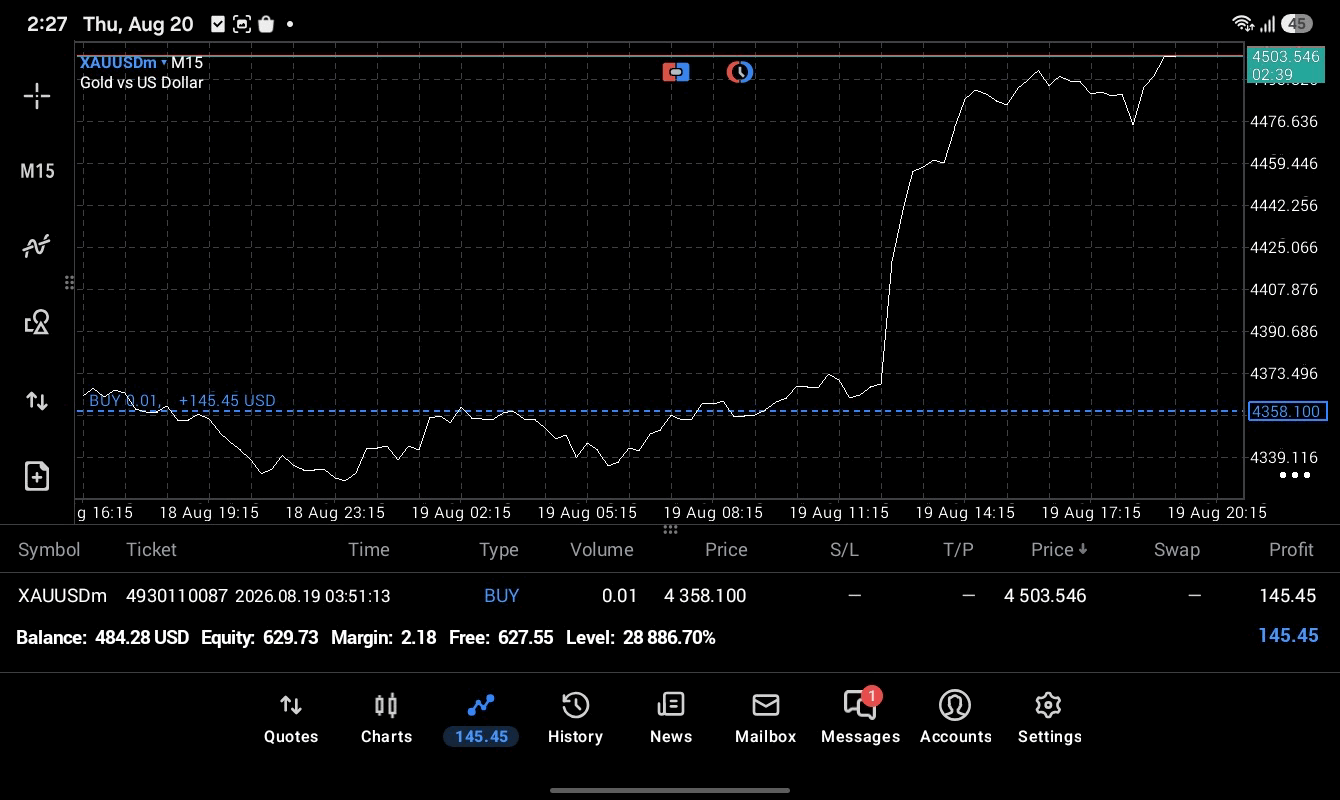Open the XAUUSDm symbol dropdown

[x=123, y=62]
